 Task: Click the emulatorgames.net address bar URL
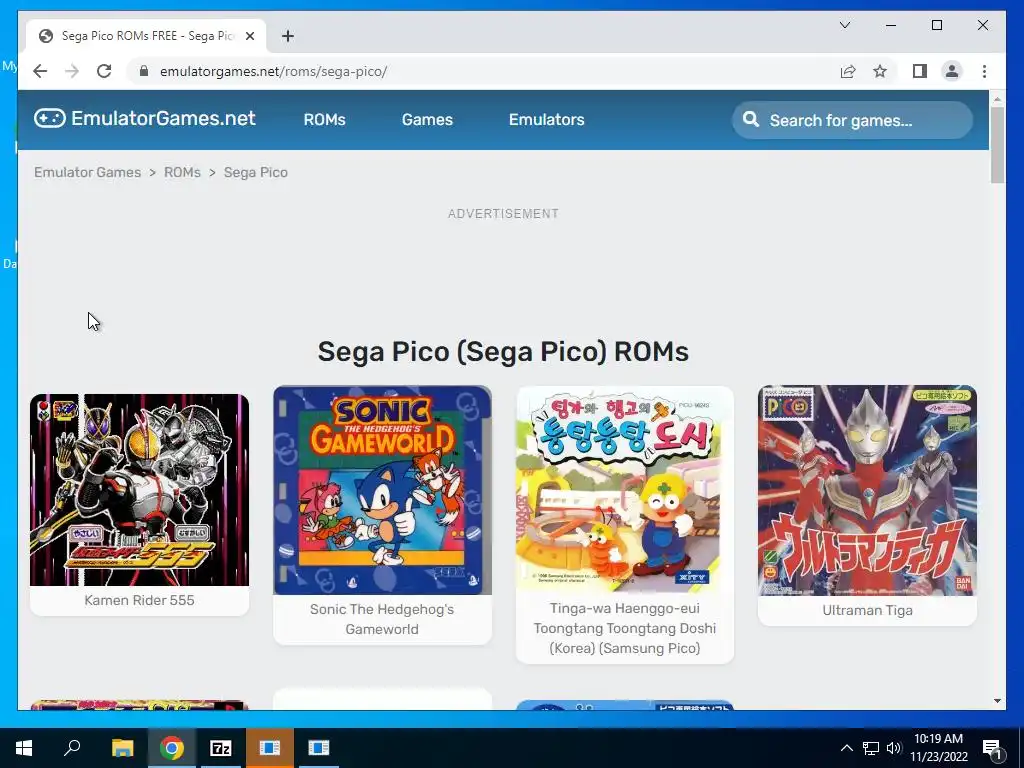coord(274,71)
